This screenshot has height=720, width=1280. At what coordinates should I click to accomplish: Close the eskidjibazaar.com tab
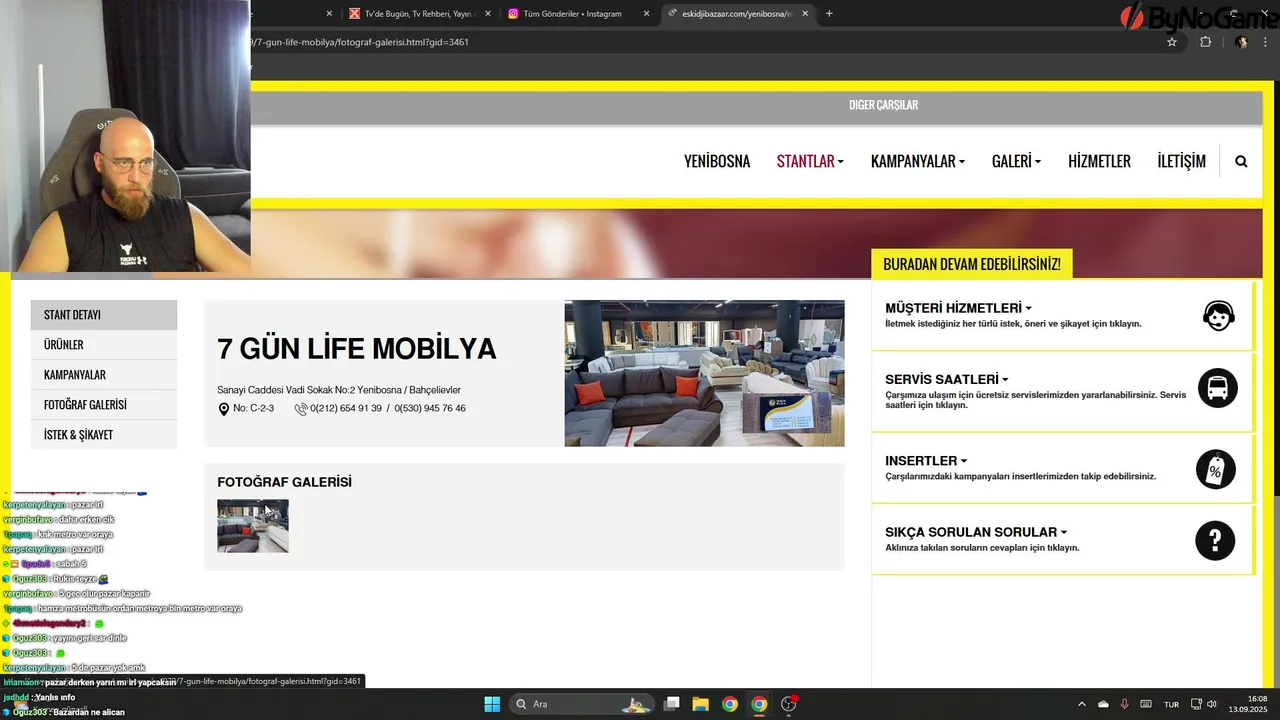805,14
